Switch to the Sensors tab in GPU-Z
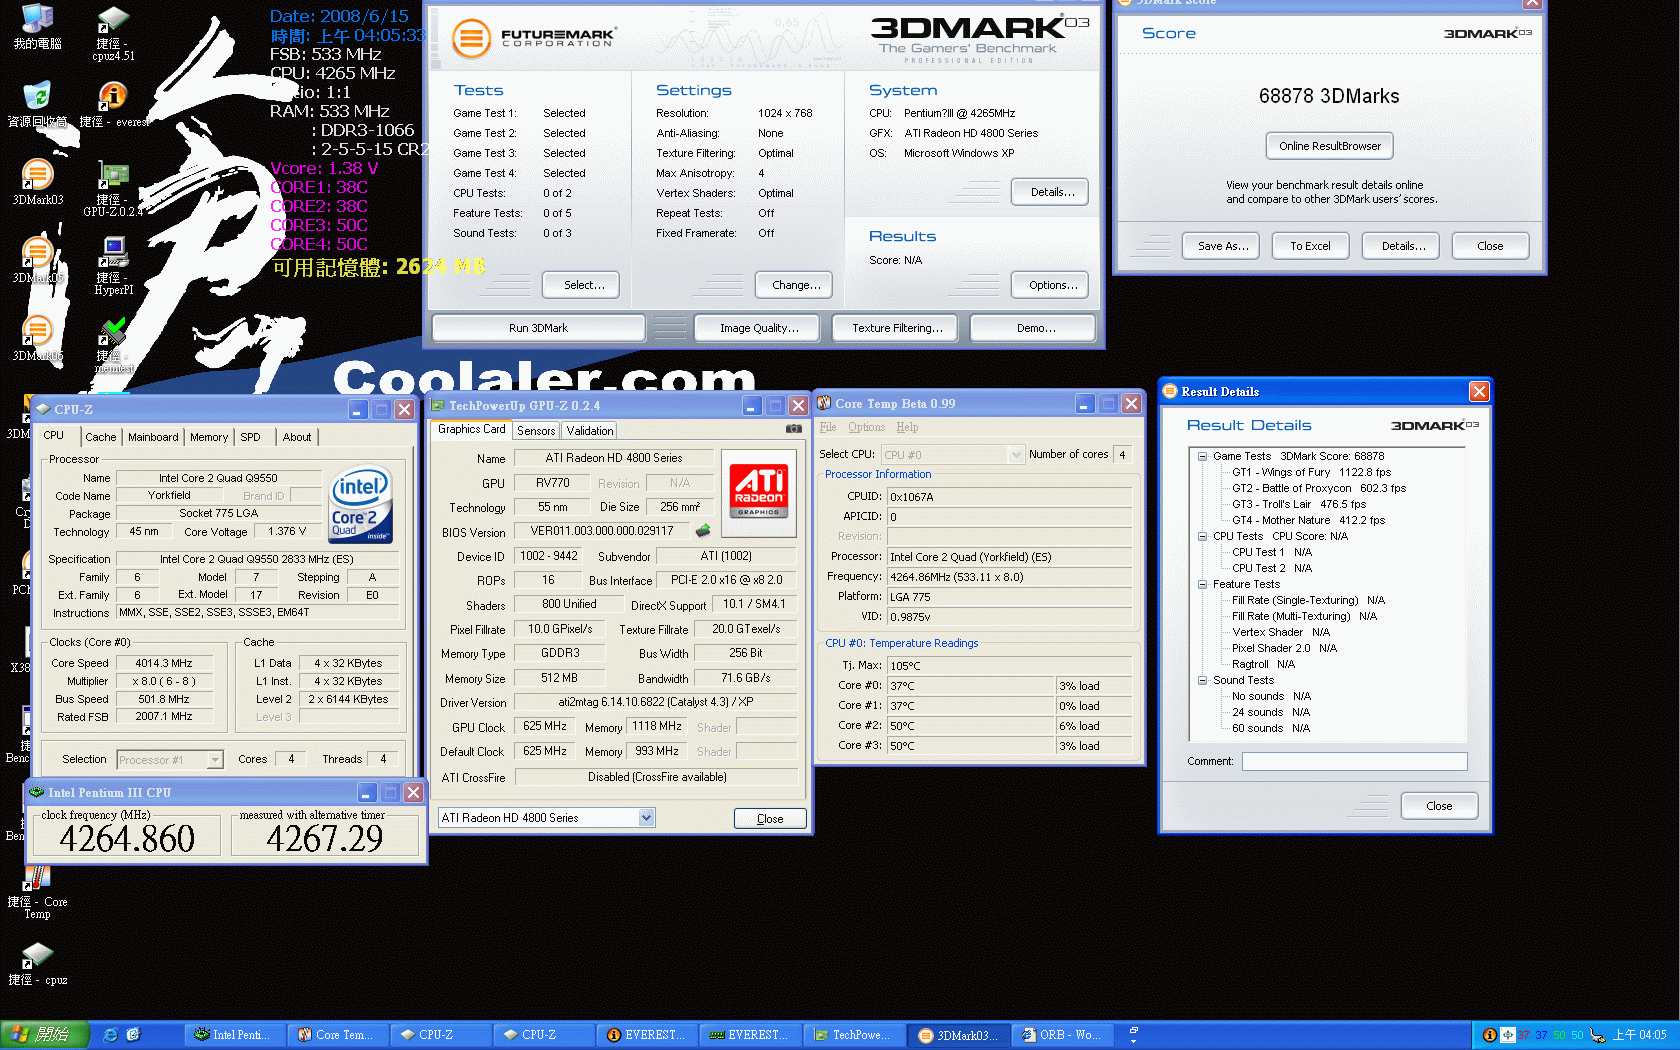Viewport: 1680px width, 1050px height. [536, 431]
